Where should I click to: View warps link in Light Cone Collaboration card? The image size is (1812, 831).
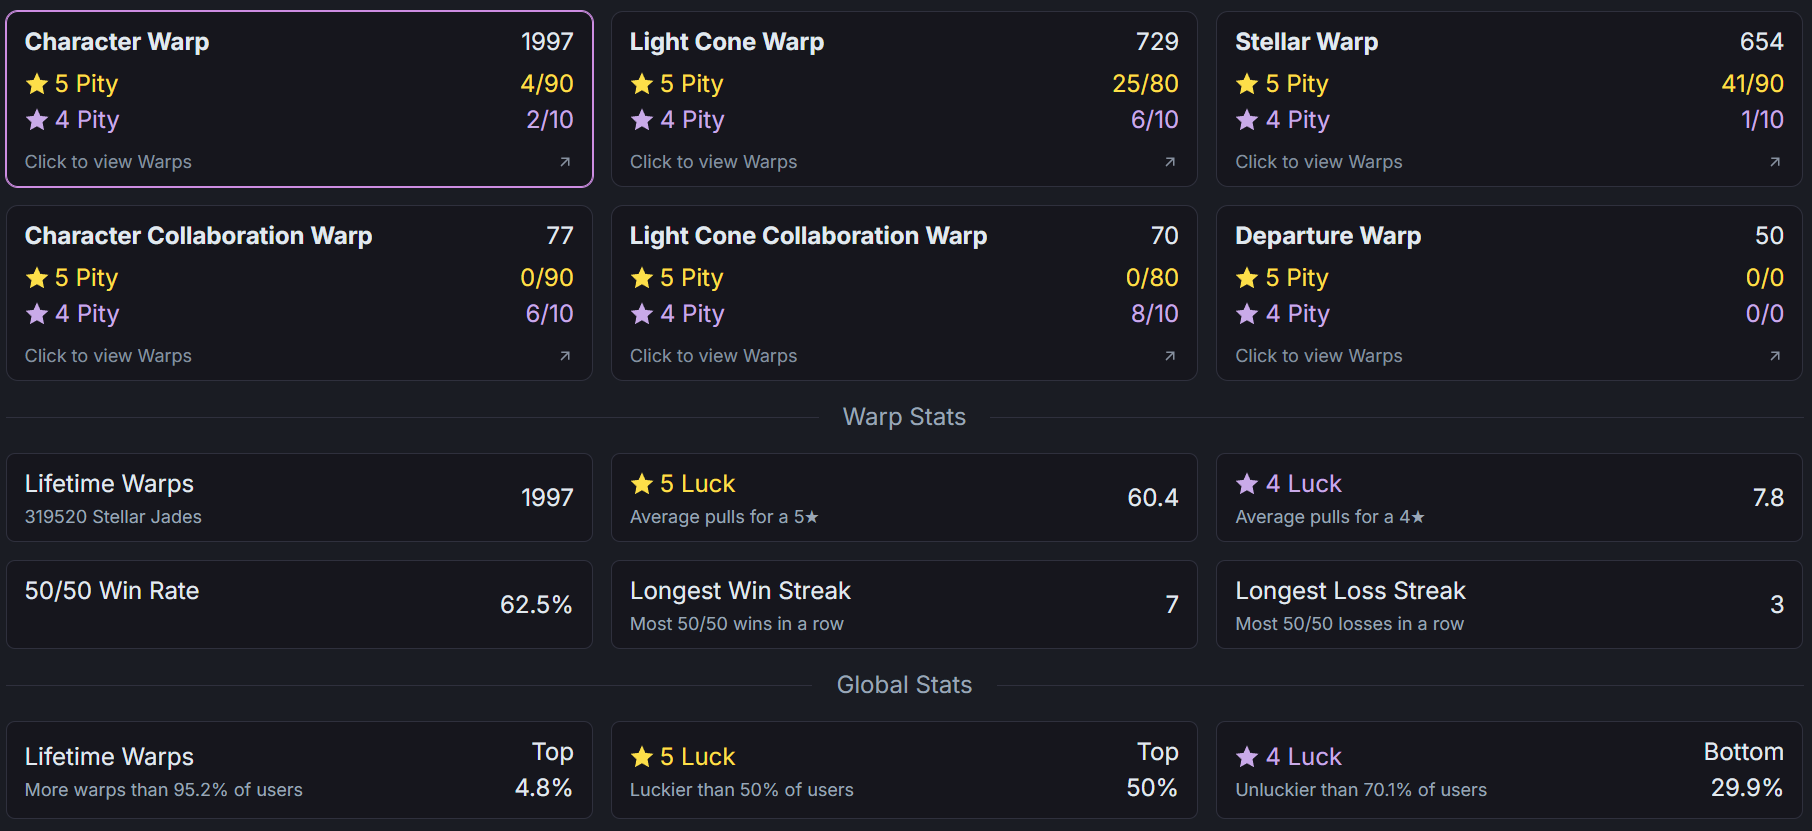click(x=713, y=356)
